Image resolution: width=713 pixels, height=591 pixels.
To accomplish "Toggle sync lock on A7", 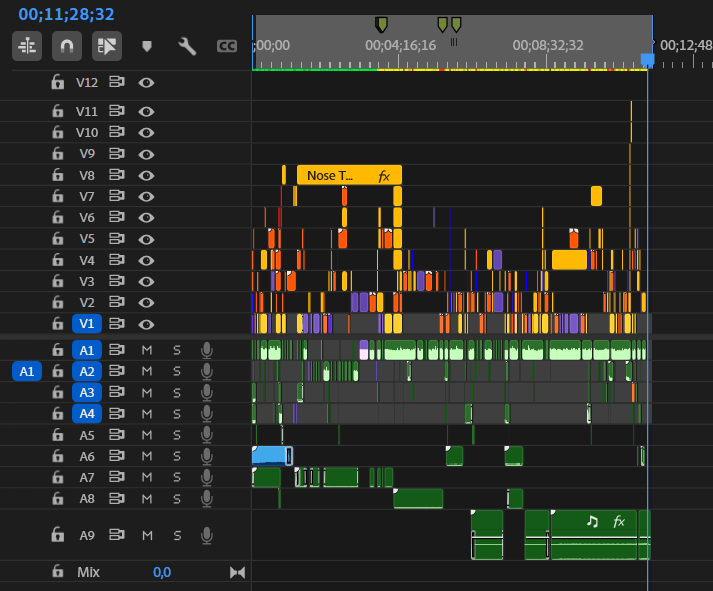I will (x=117, y=477).
